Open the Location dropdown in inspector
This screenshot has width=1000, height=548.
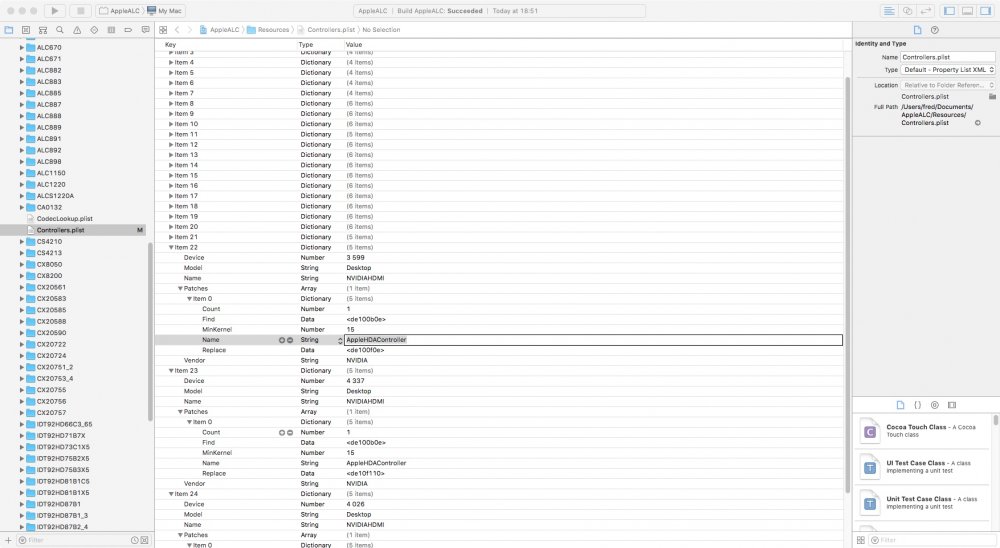tap(948, 85)
